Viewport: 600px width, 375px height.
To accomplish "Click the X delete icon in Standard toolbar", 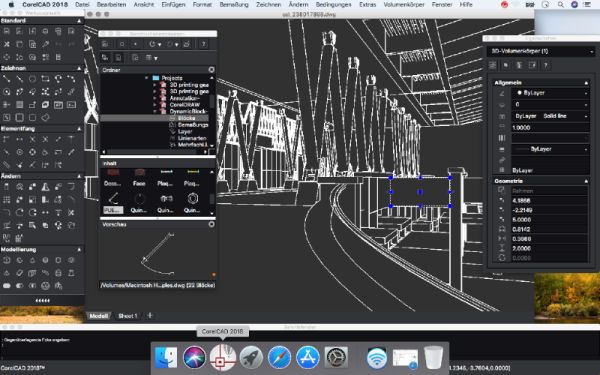I will (7, 44).
